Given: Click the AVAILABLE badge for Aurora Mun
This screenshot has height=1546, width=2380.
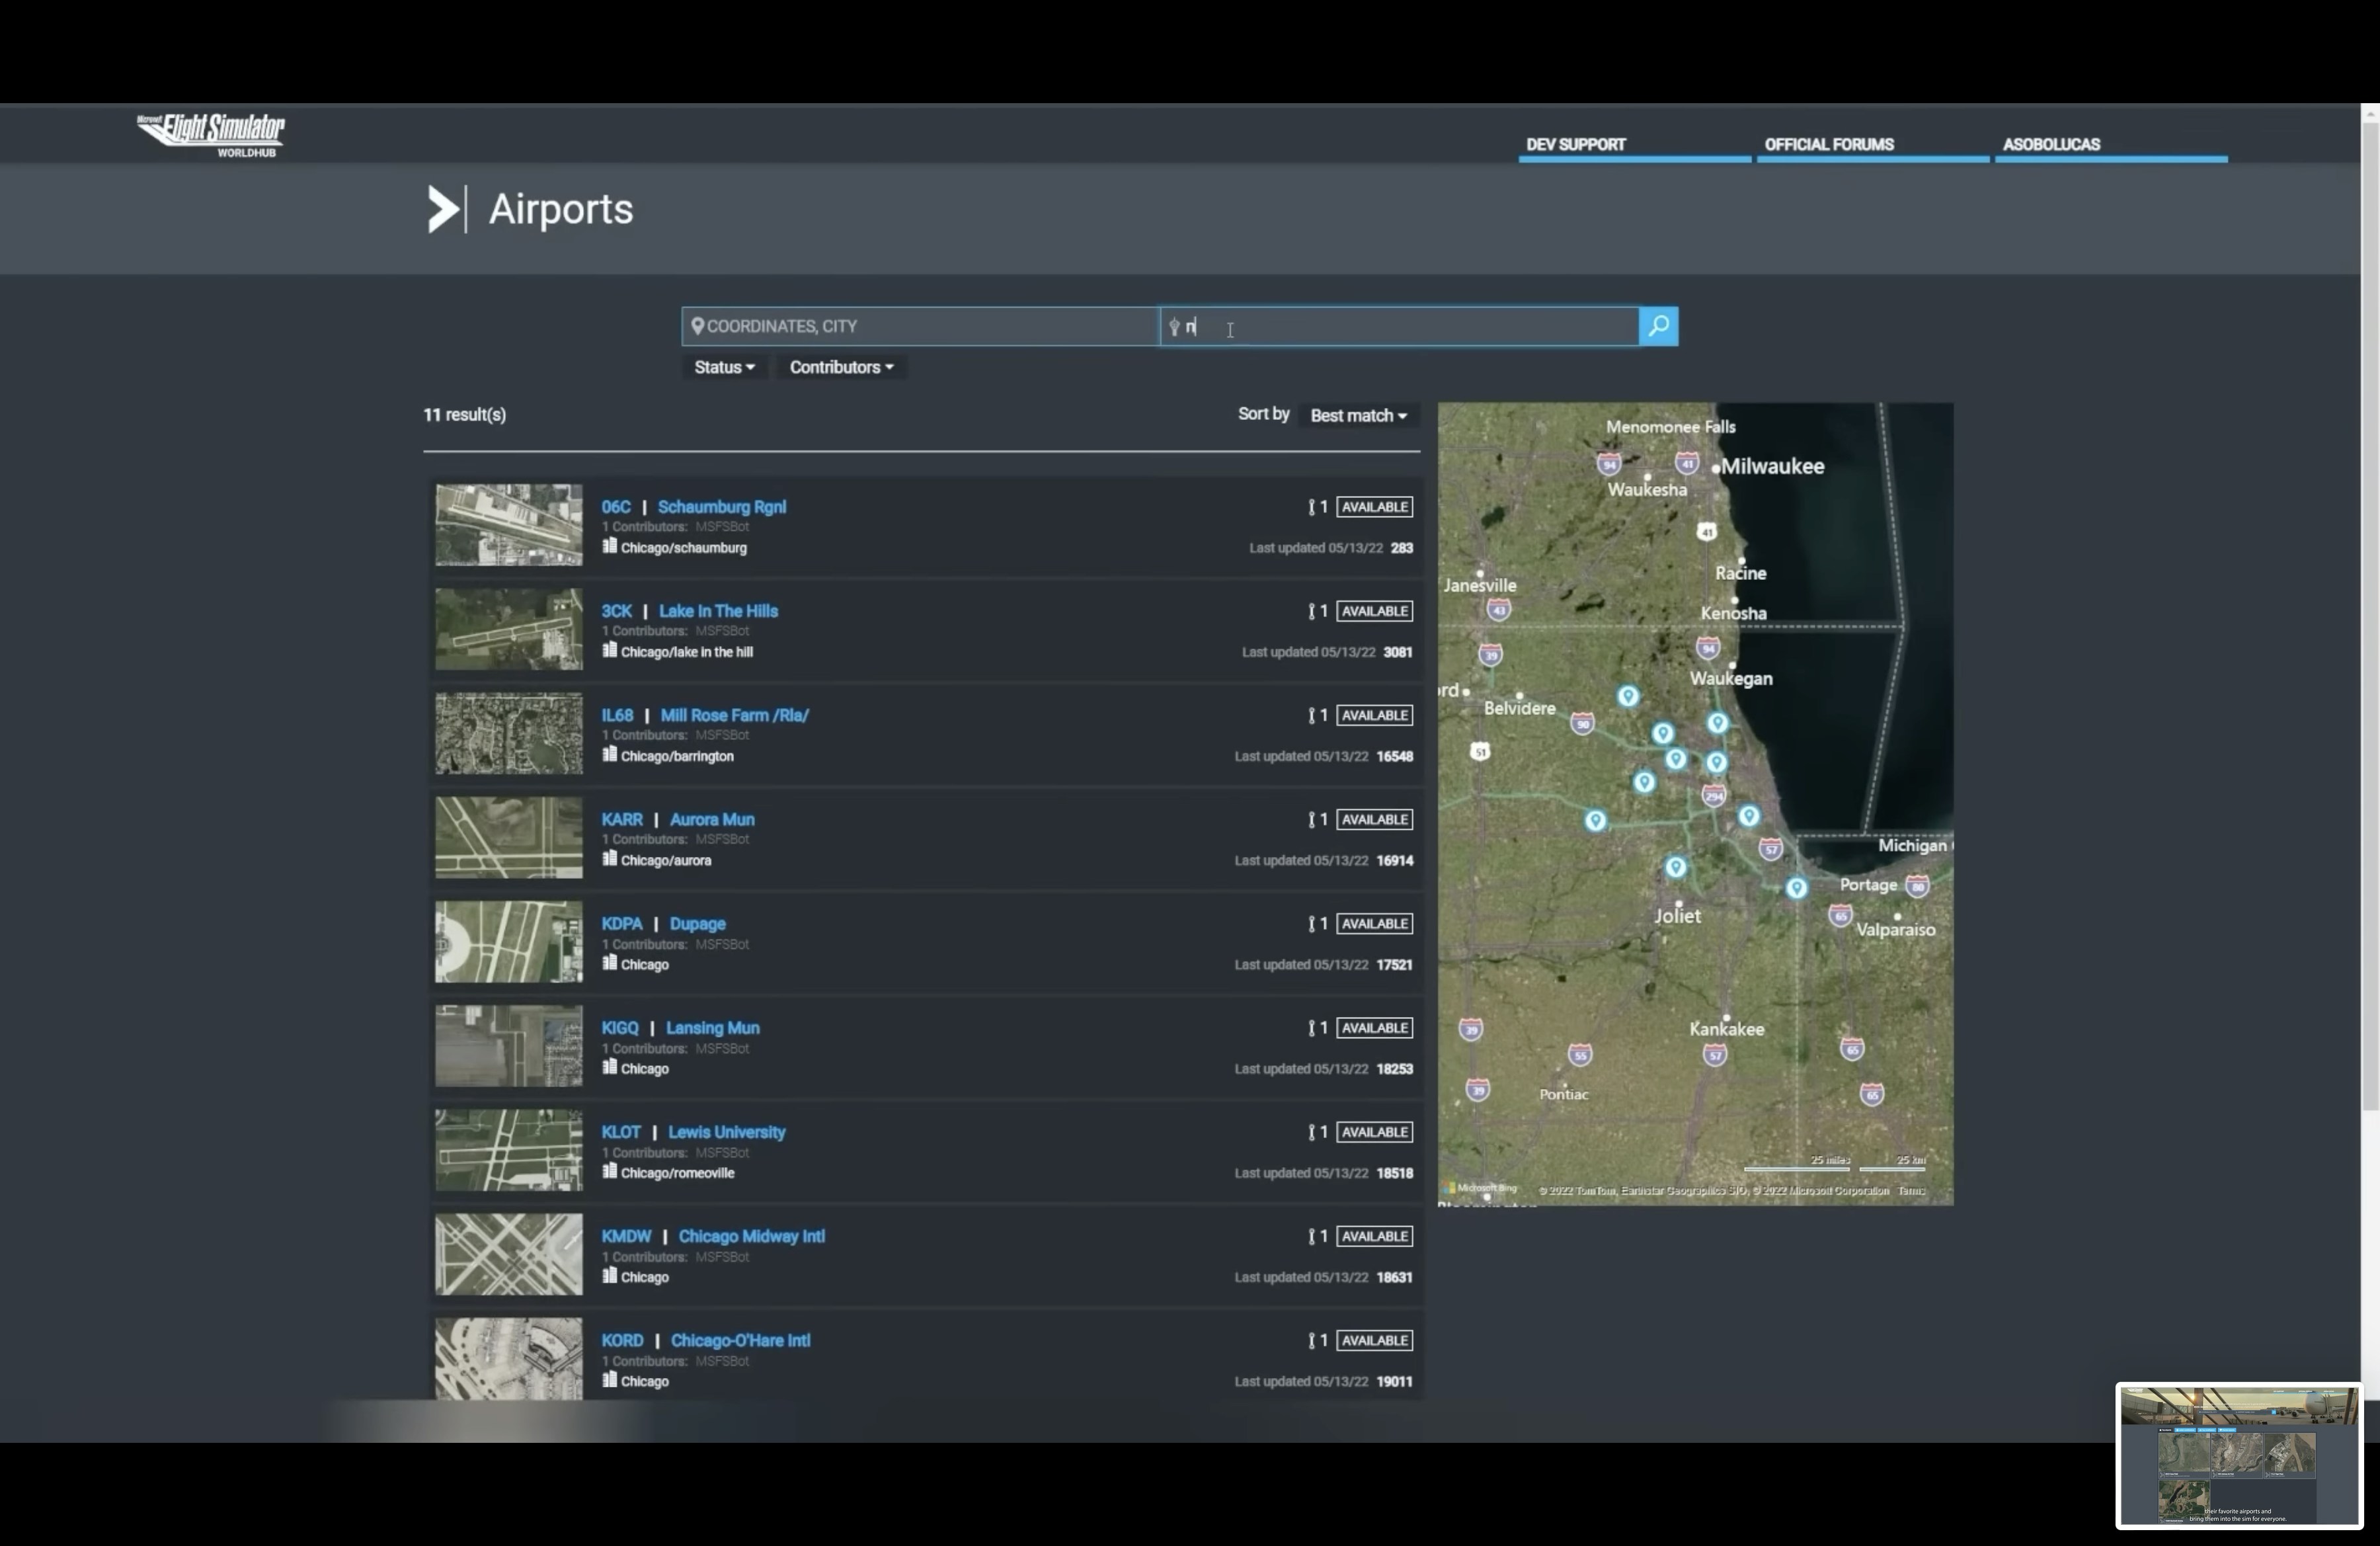Looking at the screenshot, I should pos(1374,819).
